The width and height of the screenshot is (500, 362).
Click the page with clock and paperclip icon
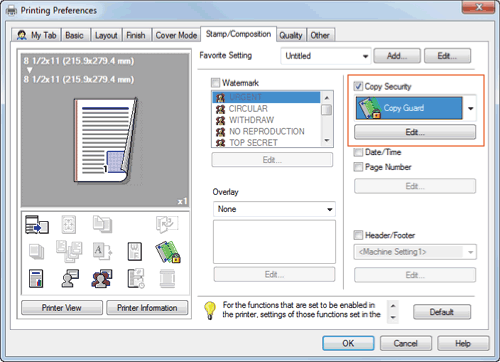[136, 278]
